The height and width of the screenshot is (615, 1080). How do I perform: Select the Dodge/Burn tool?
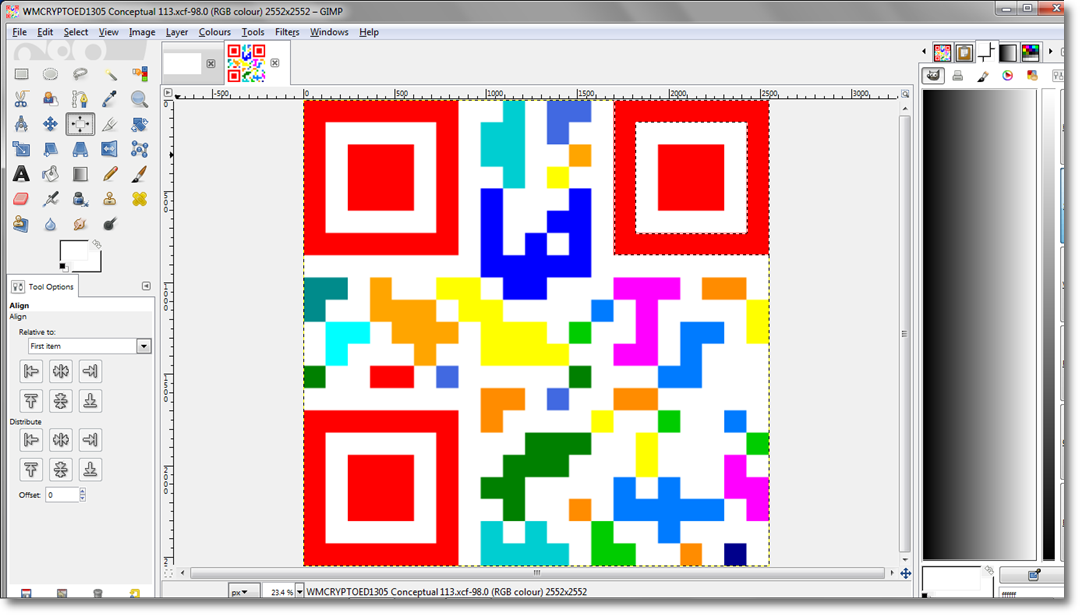point(110,224)
